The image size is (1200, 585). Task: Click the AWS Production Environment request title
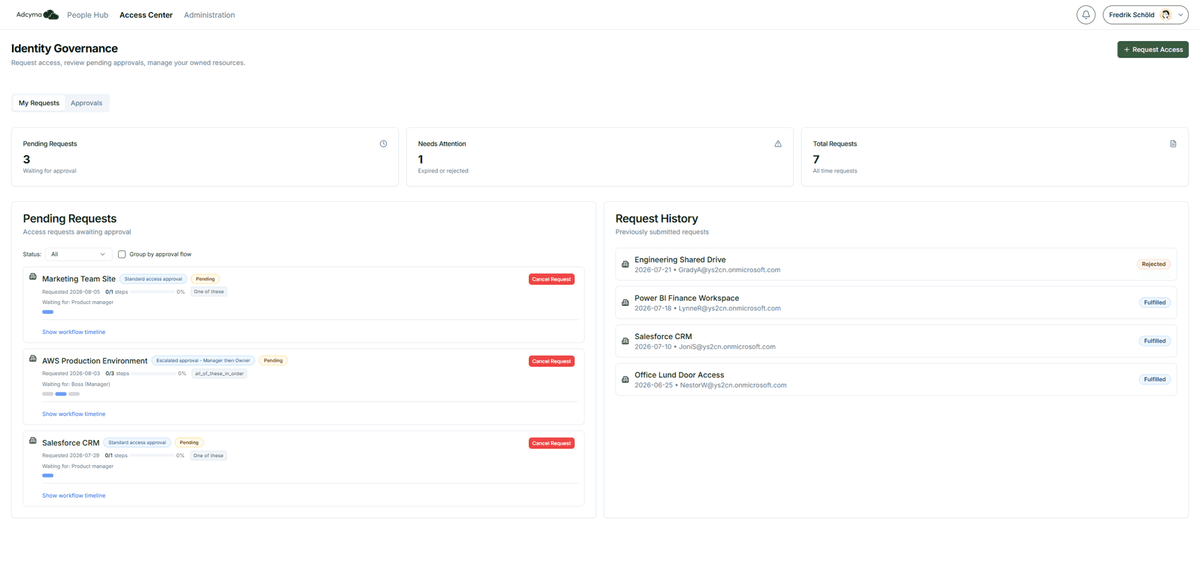point(95,361)
